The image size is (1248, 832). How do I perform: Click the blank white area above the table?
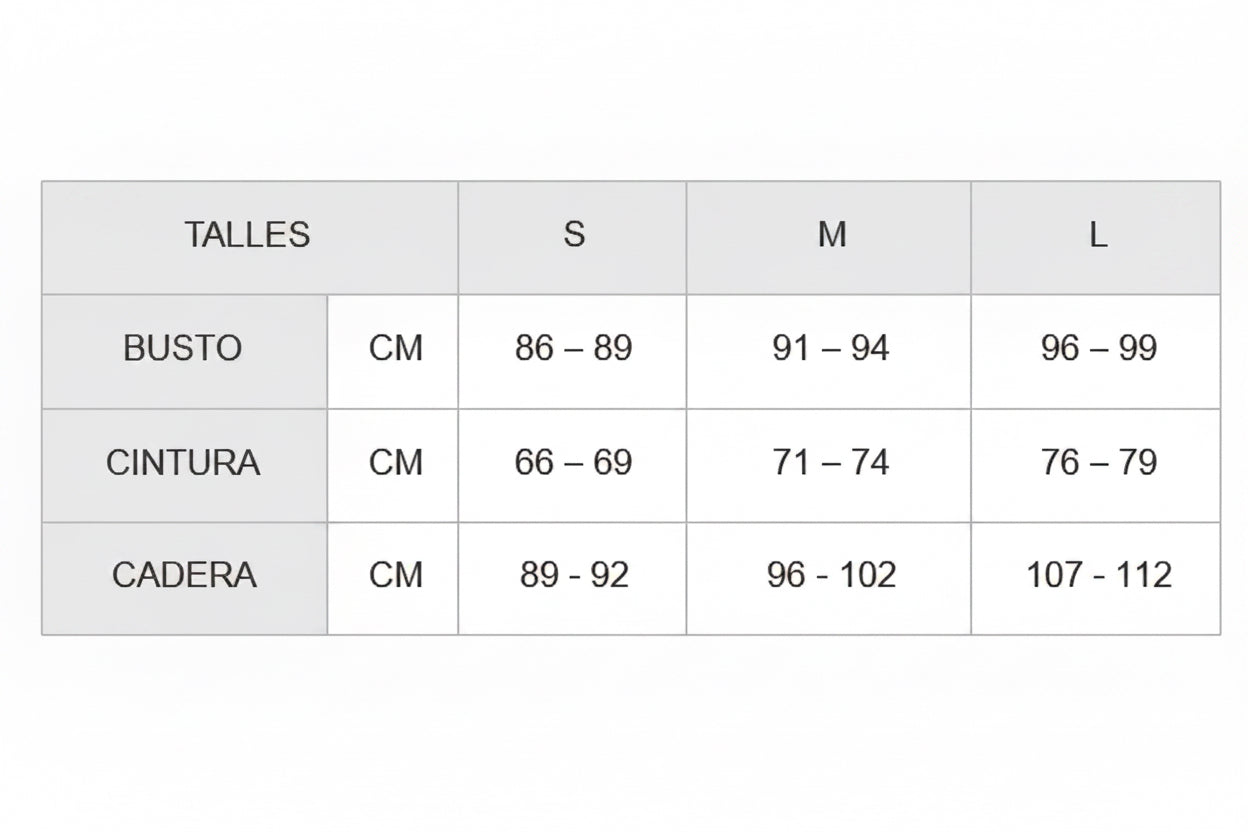pos(624,90)
